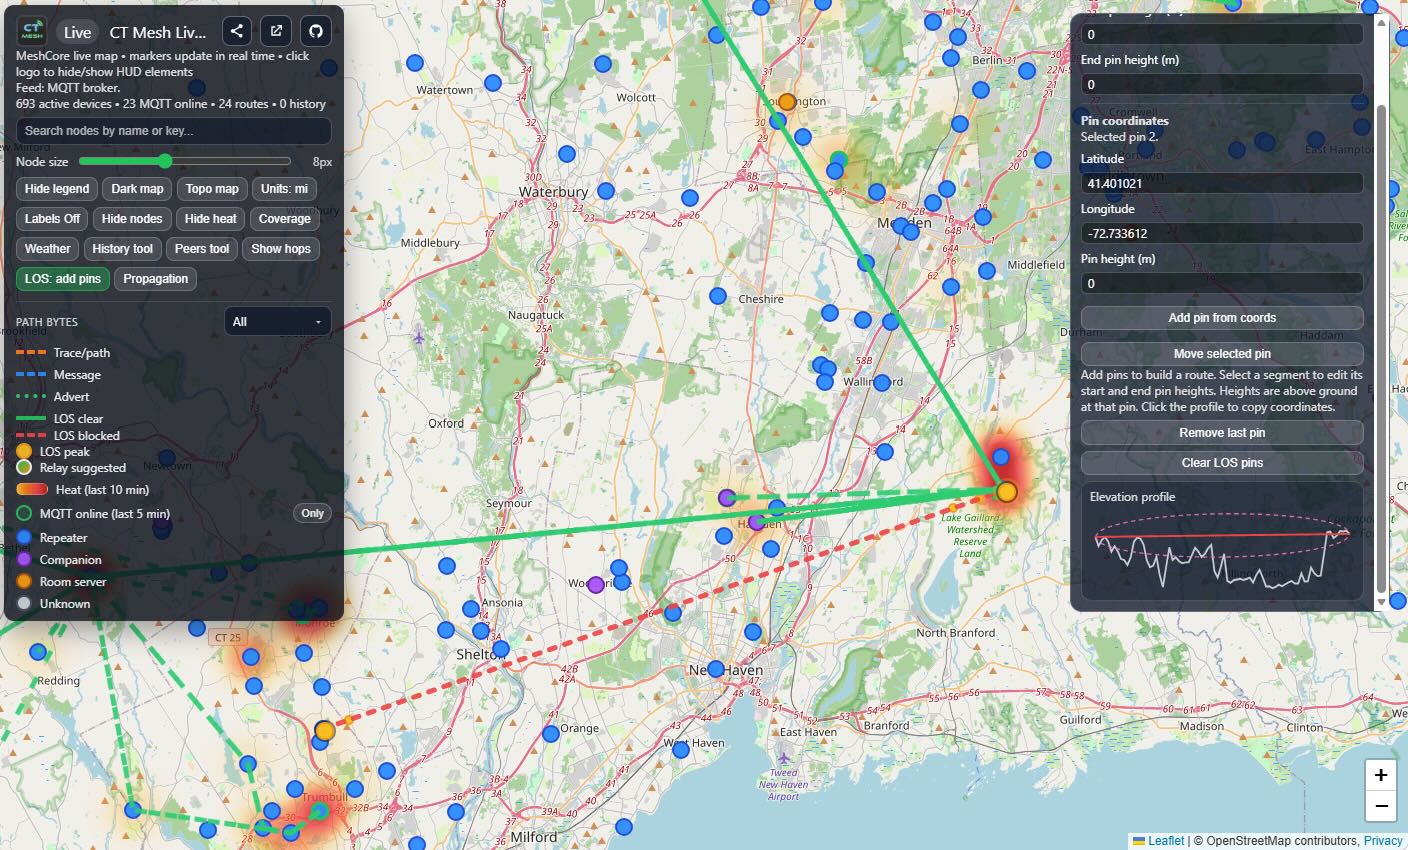Viewport: 1408px width, 850px height.
Task: Turn on the Weather layer
Action: [48, 249]
